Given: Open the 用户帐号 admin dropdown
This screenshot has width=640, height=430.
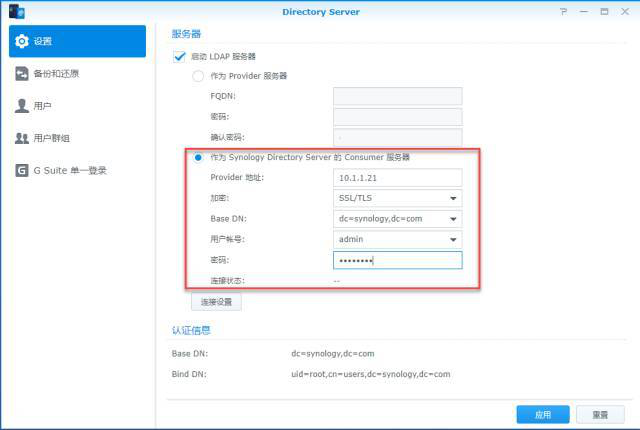Looking at the screenshot, I should click(398, 239).
